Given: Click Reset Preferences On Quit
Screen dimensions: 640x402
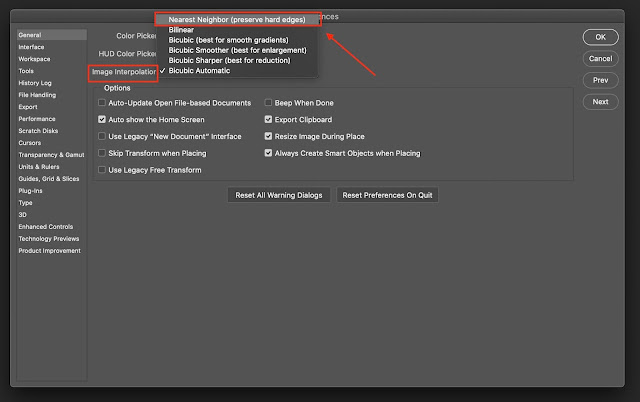Looking at the screenshot, I should [x=387, y=195].
